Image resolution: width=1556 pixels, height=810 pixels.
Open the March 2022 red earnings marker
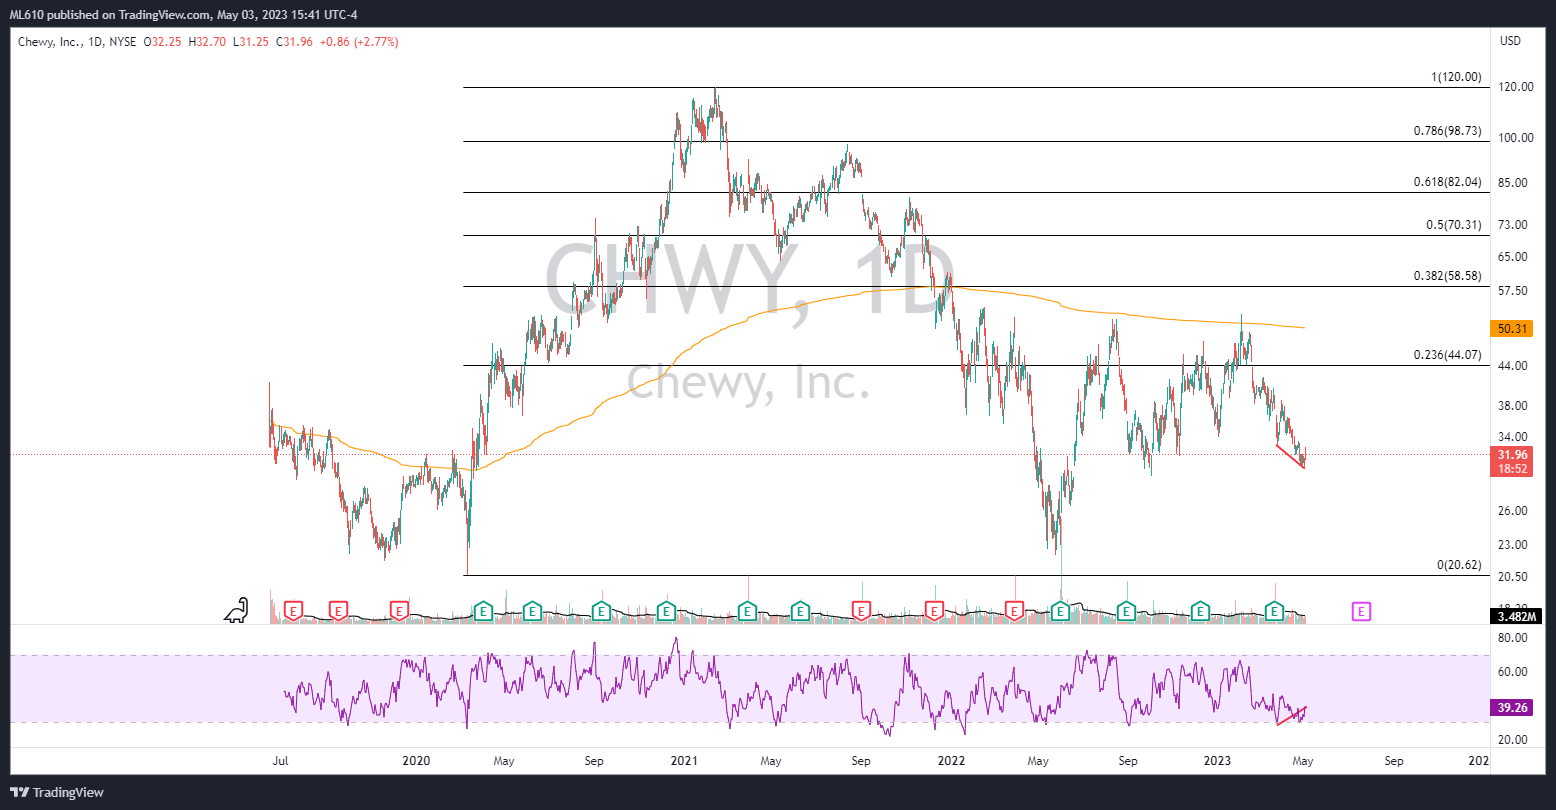click(1014, 609)
